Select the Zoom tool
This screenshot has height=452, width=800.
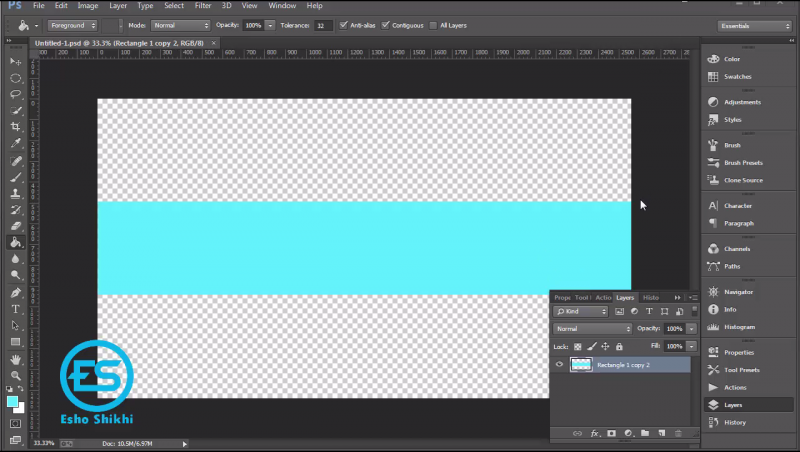pyautogui.click(x=15, y=376)
